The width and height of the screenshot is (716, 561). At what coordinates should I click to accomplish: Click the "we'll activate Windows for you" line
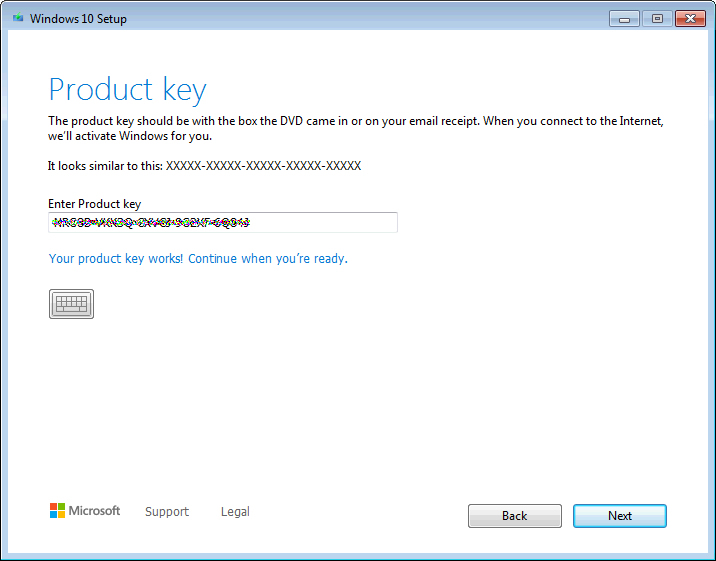(130, 136)
